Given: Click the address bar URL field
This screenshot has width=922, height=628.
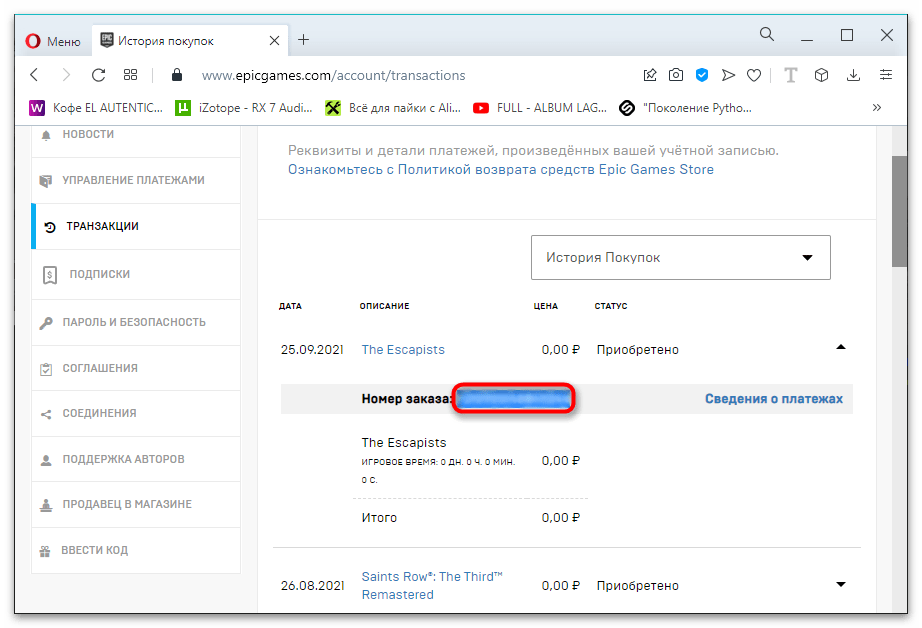Looking at the screenshot, I should click(x=400, y=75).
